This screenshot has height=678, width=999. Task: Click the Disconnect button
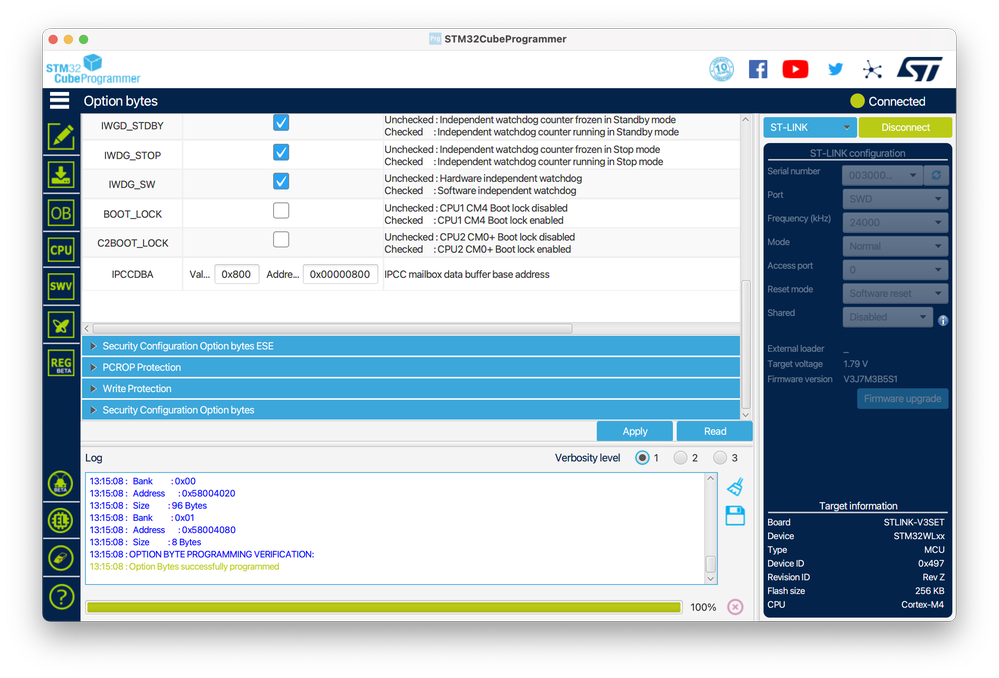click(x=905, y=127)
